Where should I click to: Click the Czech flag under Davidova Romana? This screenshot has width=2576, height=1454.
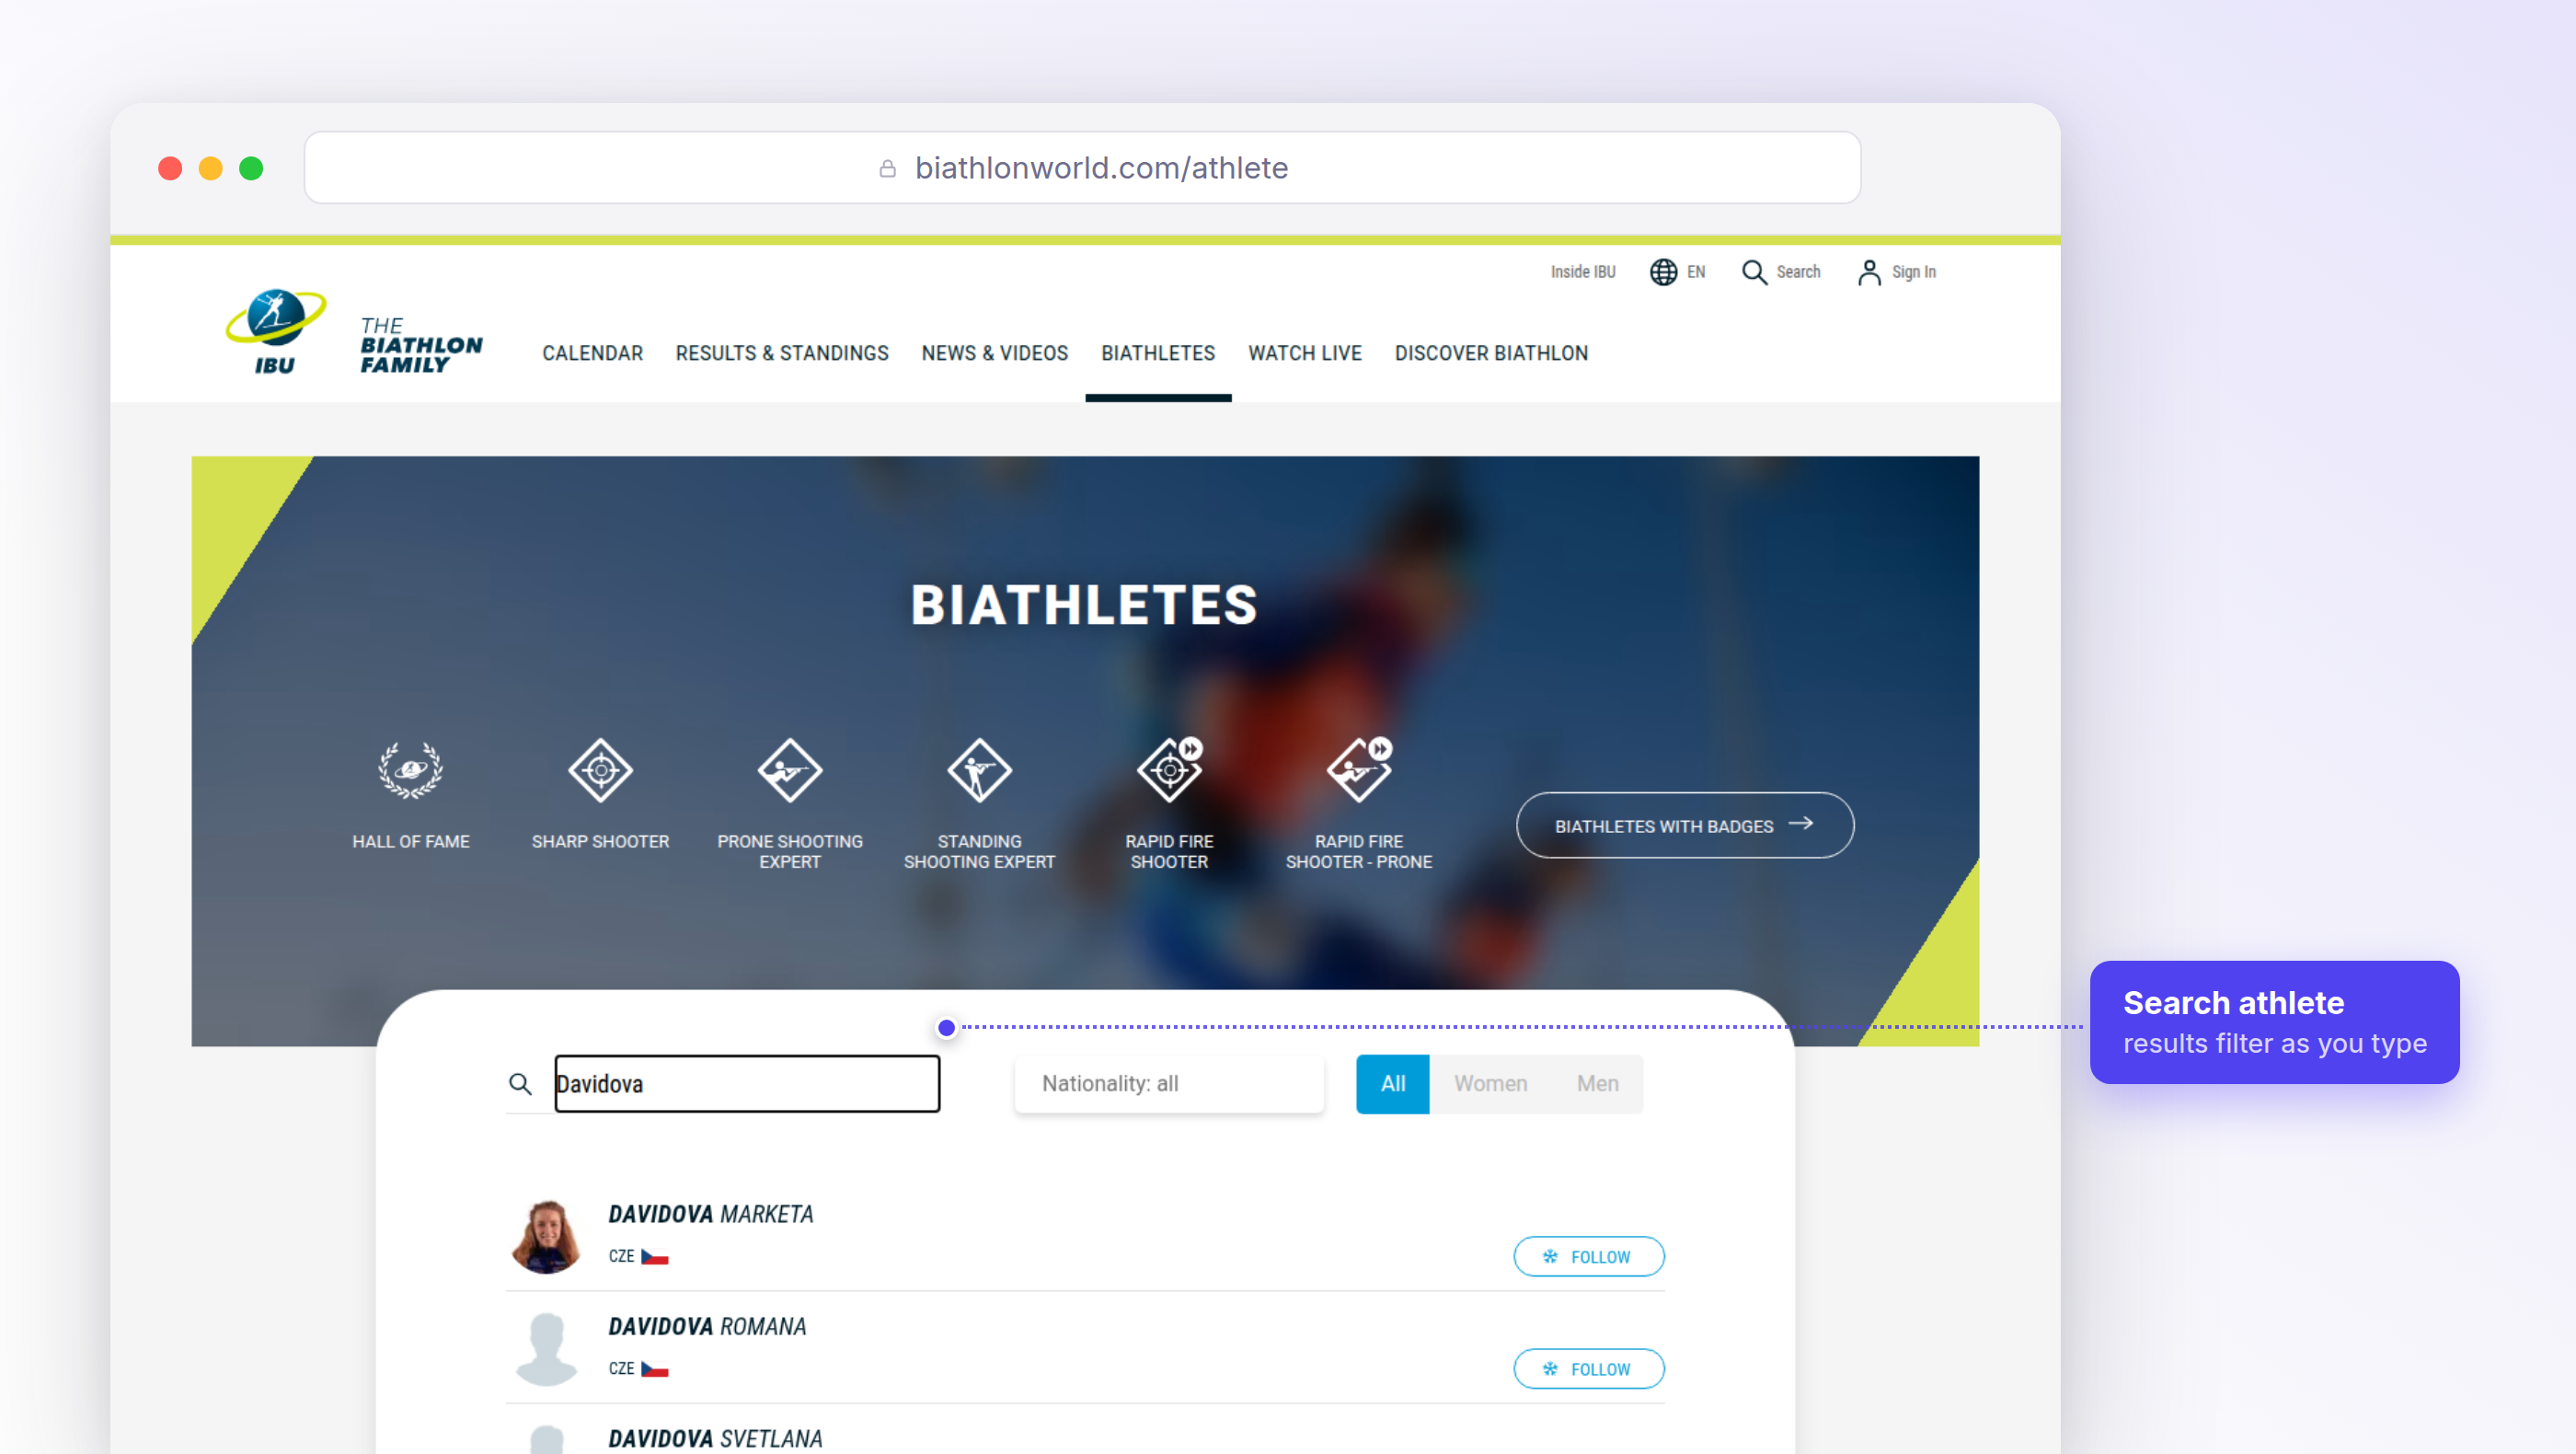tap(655, 1369)
